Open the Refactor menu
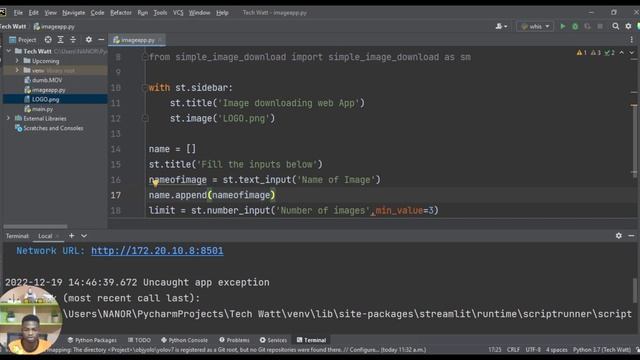 tap(121, 13)
